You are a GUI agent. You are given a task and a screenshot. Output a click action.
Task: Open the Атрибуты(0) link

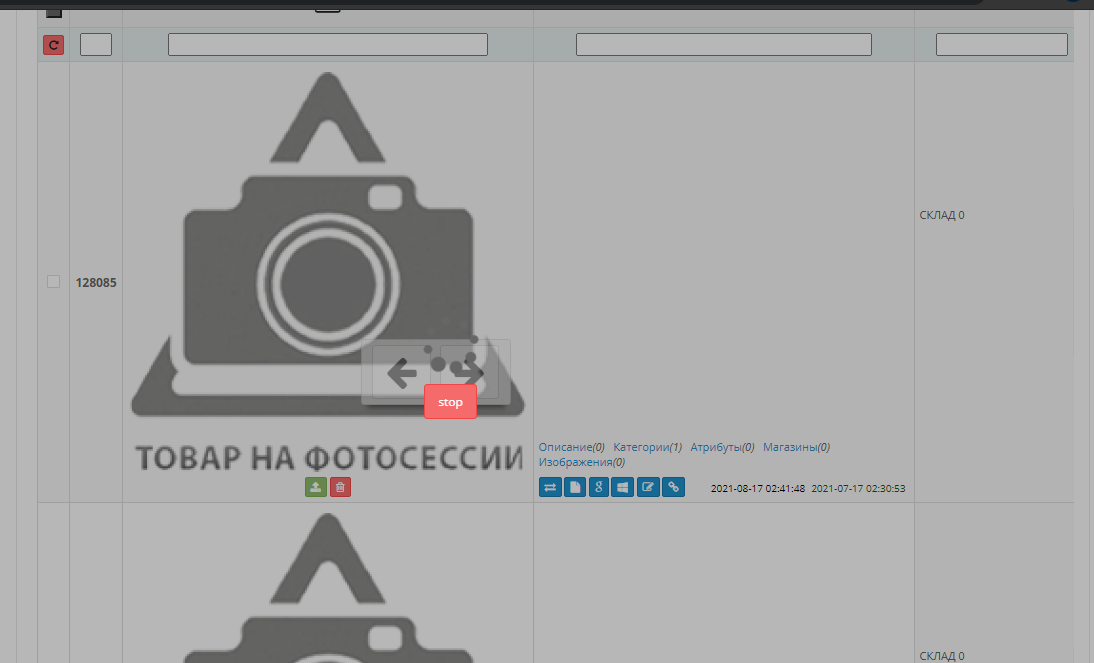pos(722,447)
